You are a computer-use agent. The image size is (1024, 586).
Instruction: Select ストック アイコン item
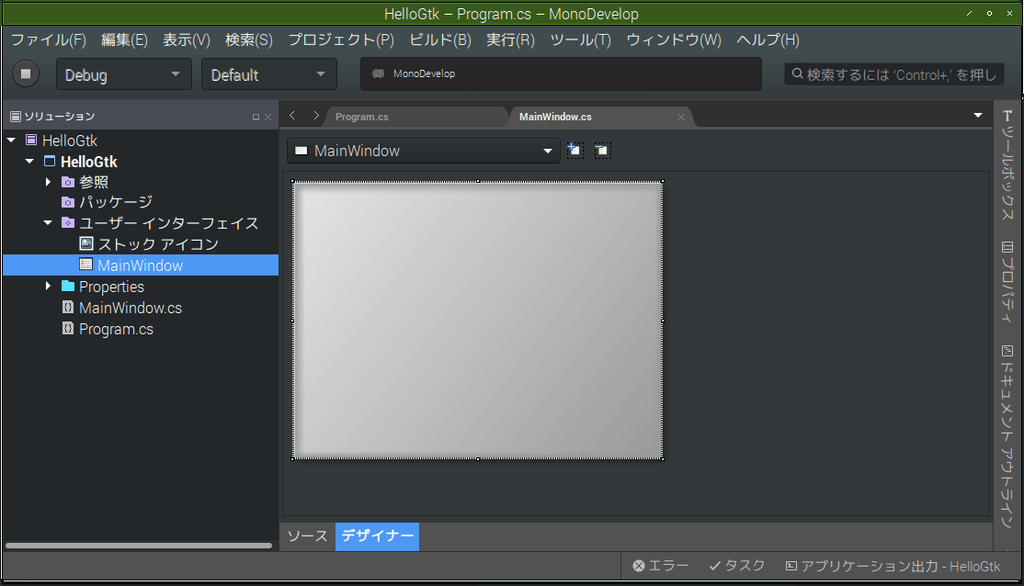pos(158,244)
